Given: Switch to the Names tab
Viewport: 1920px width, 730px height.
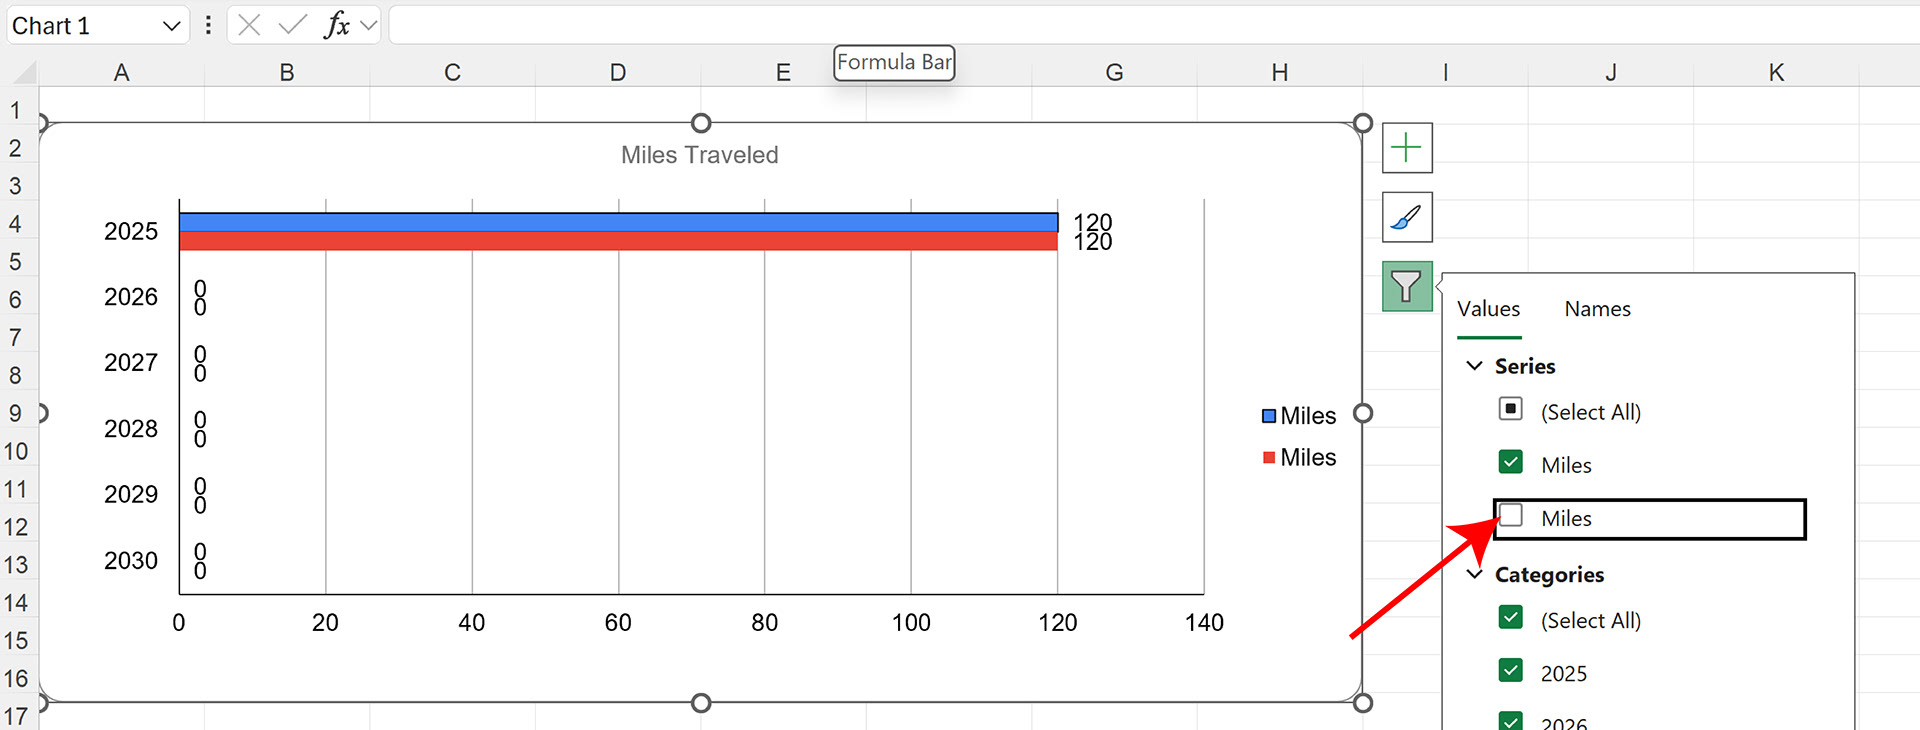Looking at the screenshot, I should tap(1597, 309).
